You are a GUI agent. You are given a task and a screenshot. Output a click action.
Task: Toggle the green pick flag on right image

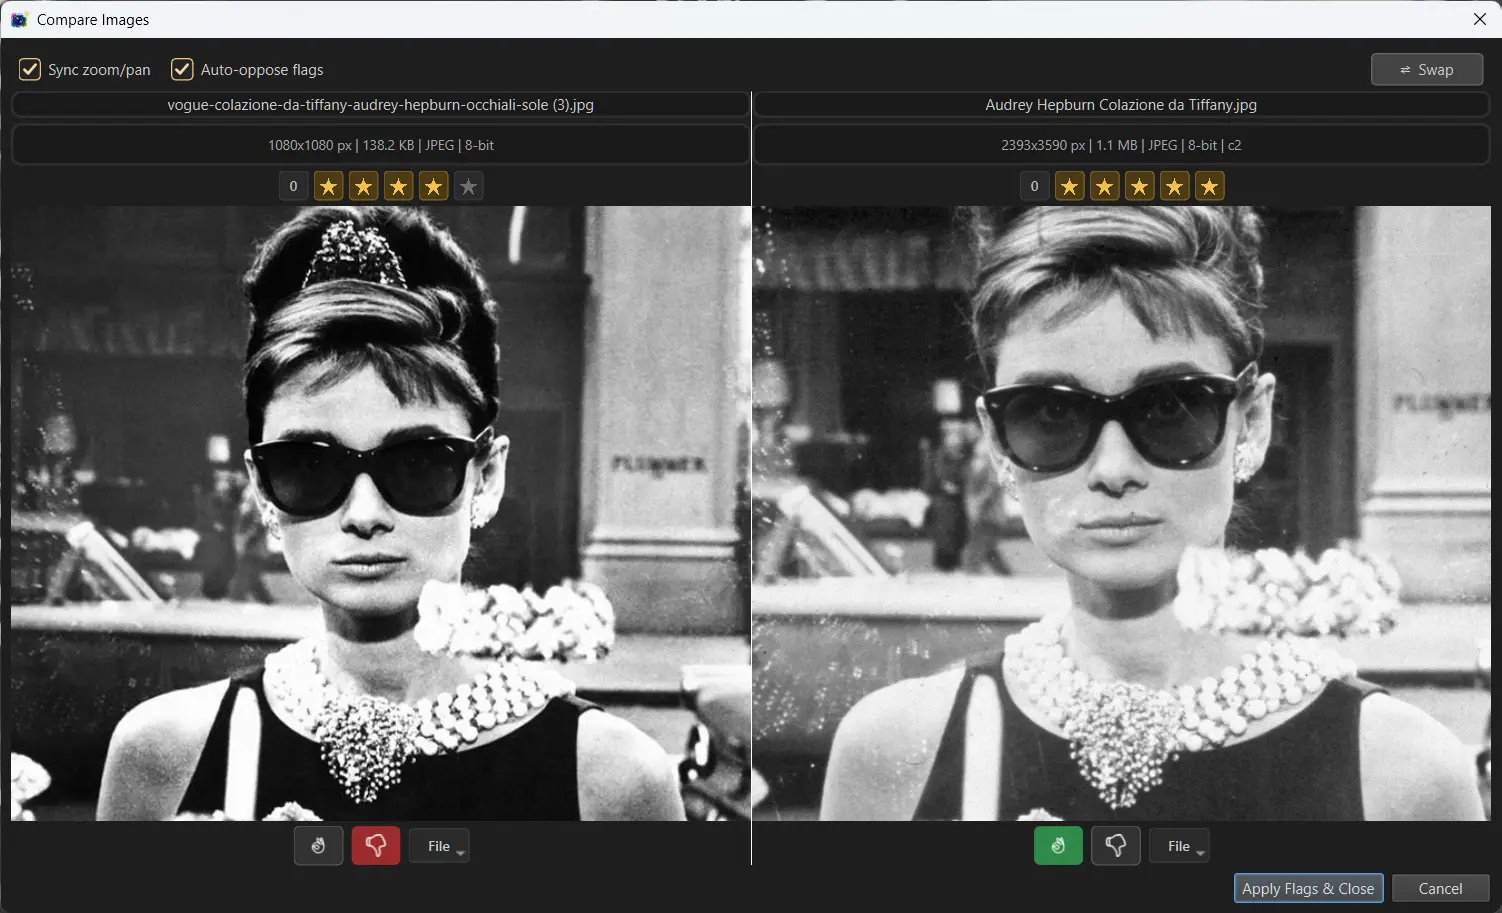point(1058,846)
